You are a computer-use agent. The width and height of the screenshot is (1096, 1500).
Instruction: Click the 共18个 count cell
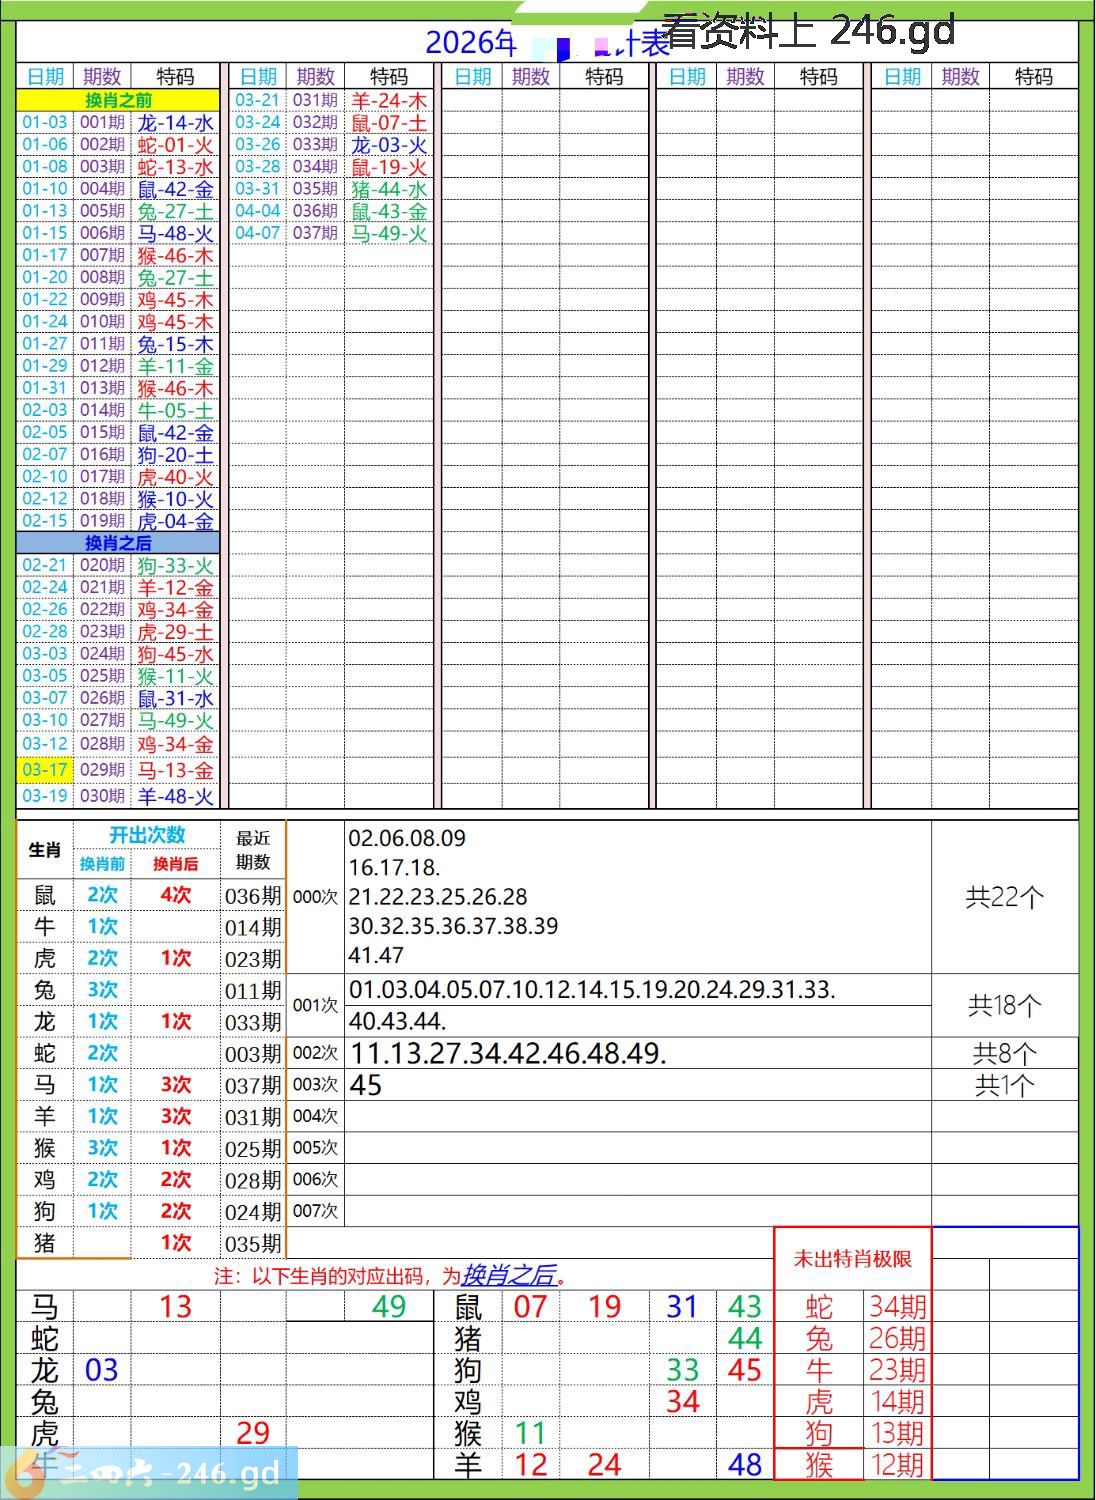pyautogui.click(x=1004, y=1005)
